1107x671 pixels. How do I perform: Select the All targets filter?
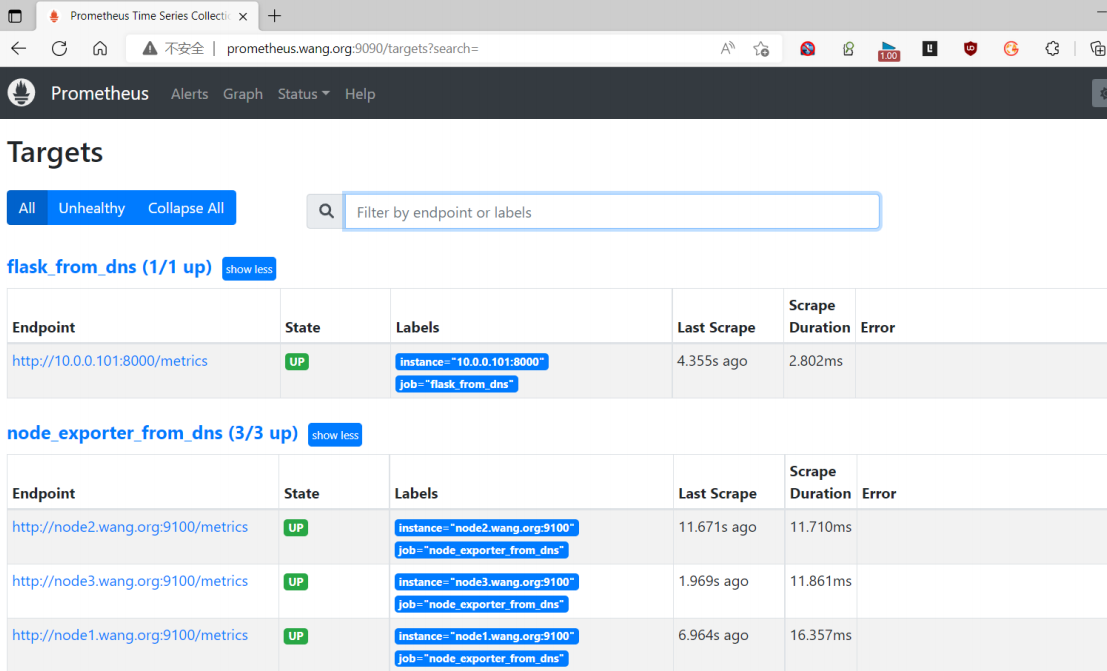(x=27, y=208)
